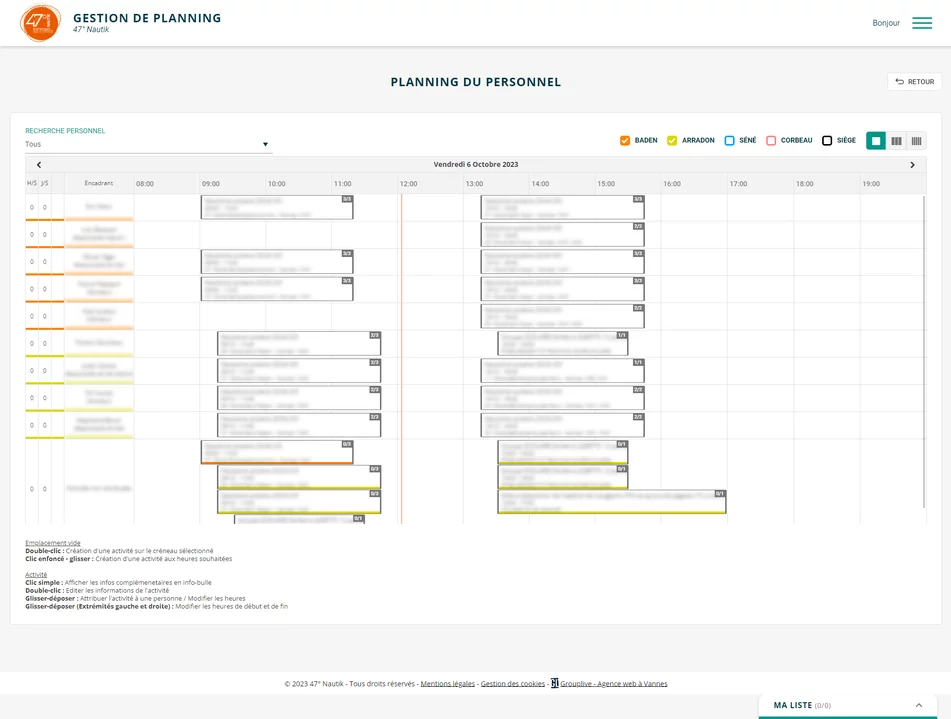Select the middle multi-column view icon
The height and width of the screenshot is (719, 951).
[x=896, y=141]
